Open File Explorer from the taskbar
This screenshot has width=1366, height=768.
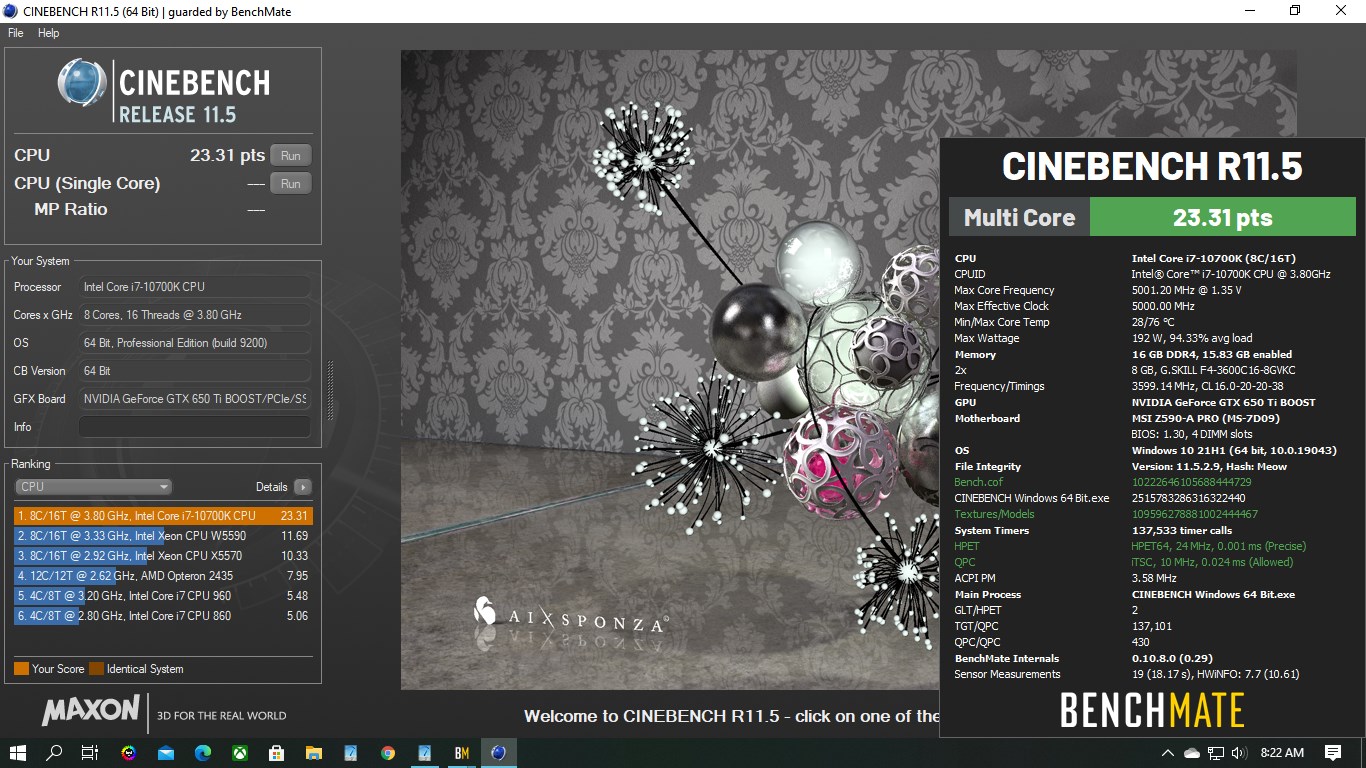point(314,752)
